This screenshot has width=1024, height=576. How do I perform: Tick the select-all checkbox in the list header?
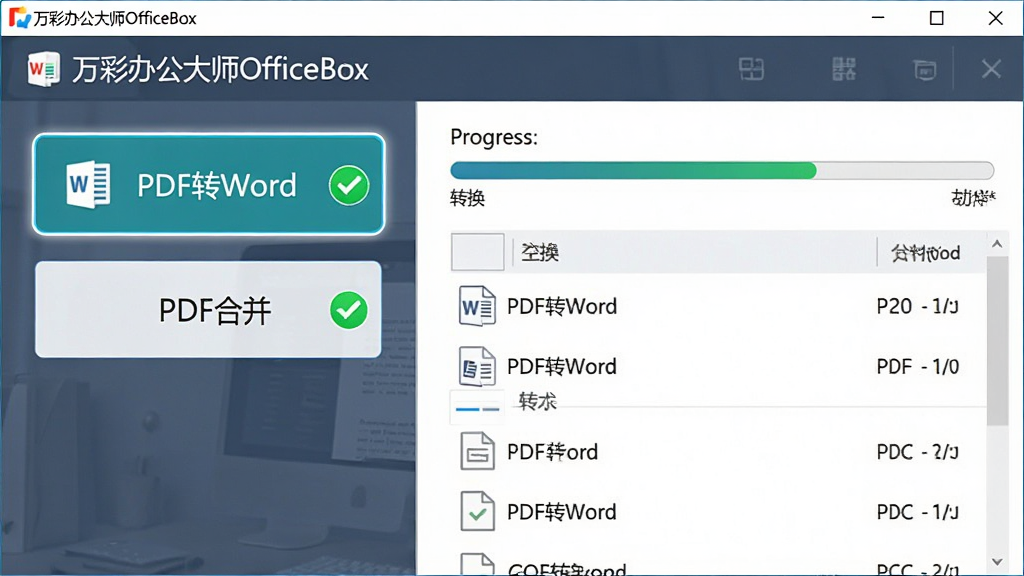[x=477, y=252]
